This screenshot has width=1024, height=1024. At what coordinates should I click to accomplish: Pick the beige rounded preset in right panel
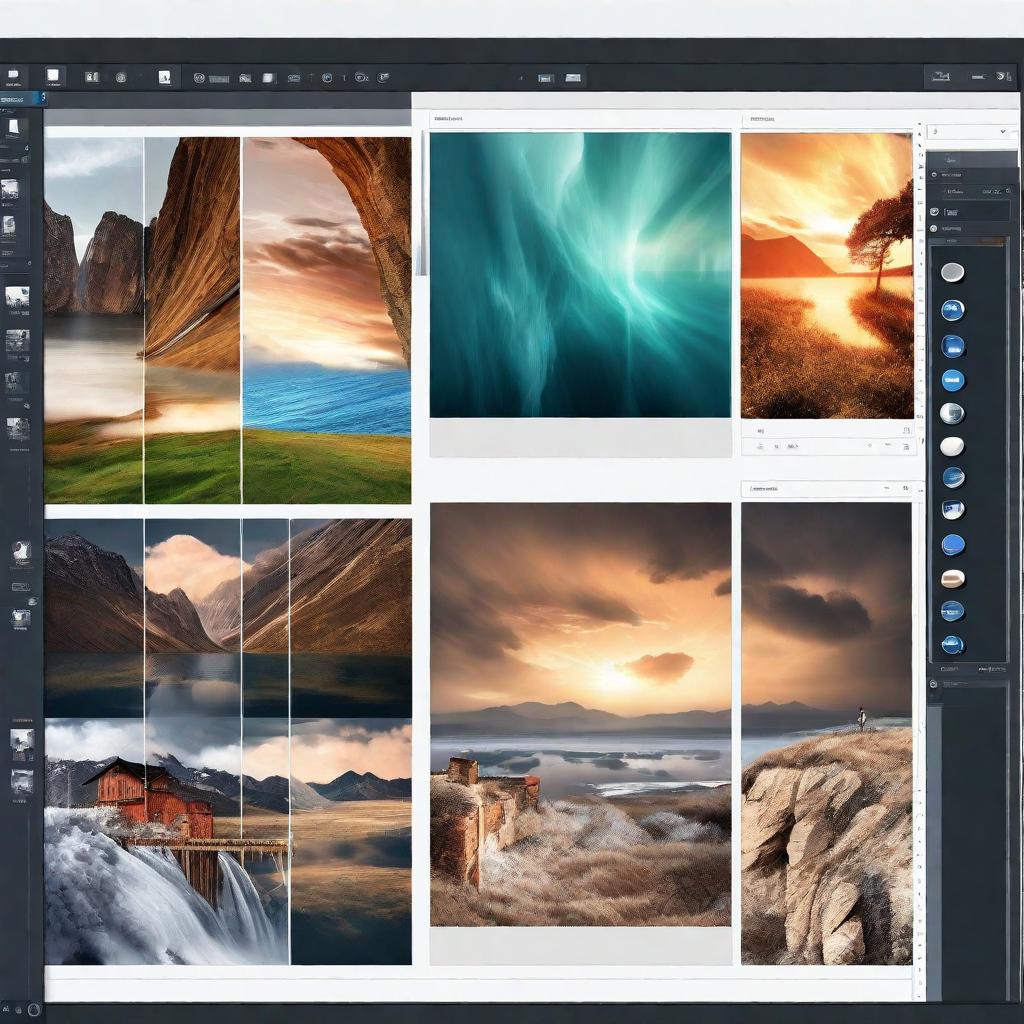pyautogui.click(x=952, y=578)
